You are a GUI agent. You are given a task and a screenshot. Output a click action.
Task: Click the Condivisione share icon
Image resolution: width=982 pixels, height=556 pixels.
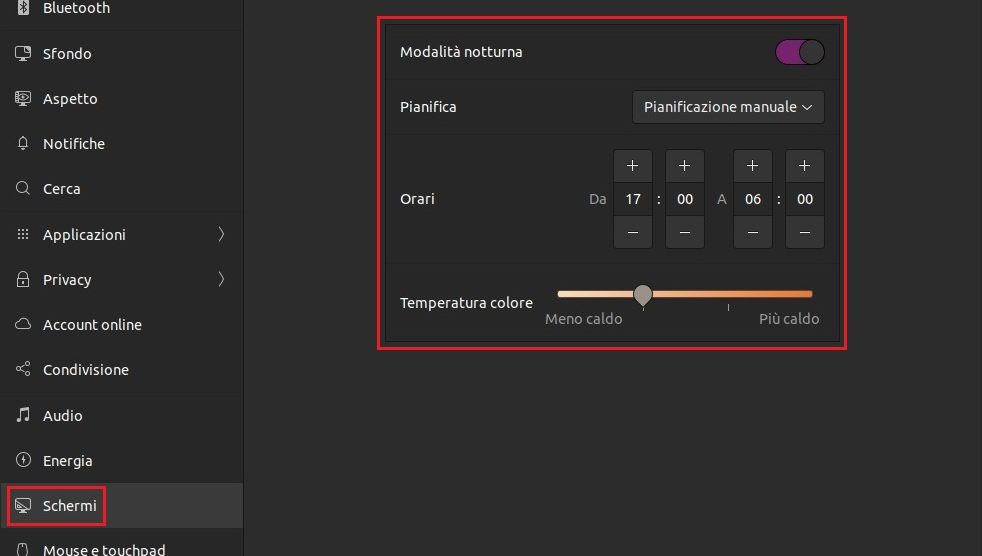click(23, 370)
